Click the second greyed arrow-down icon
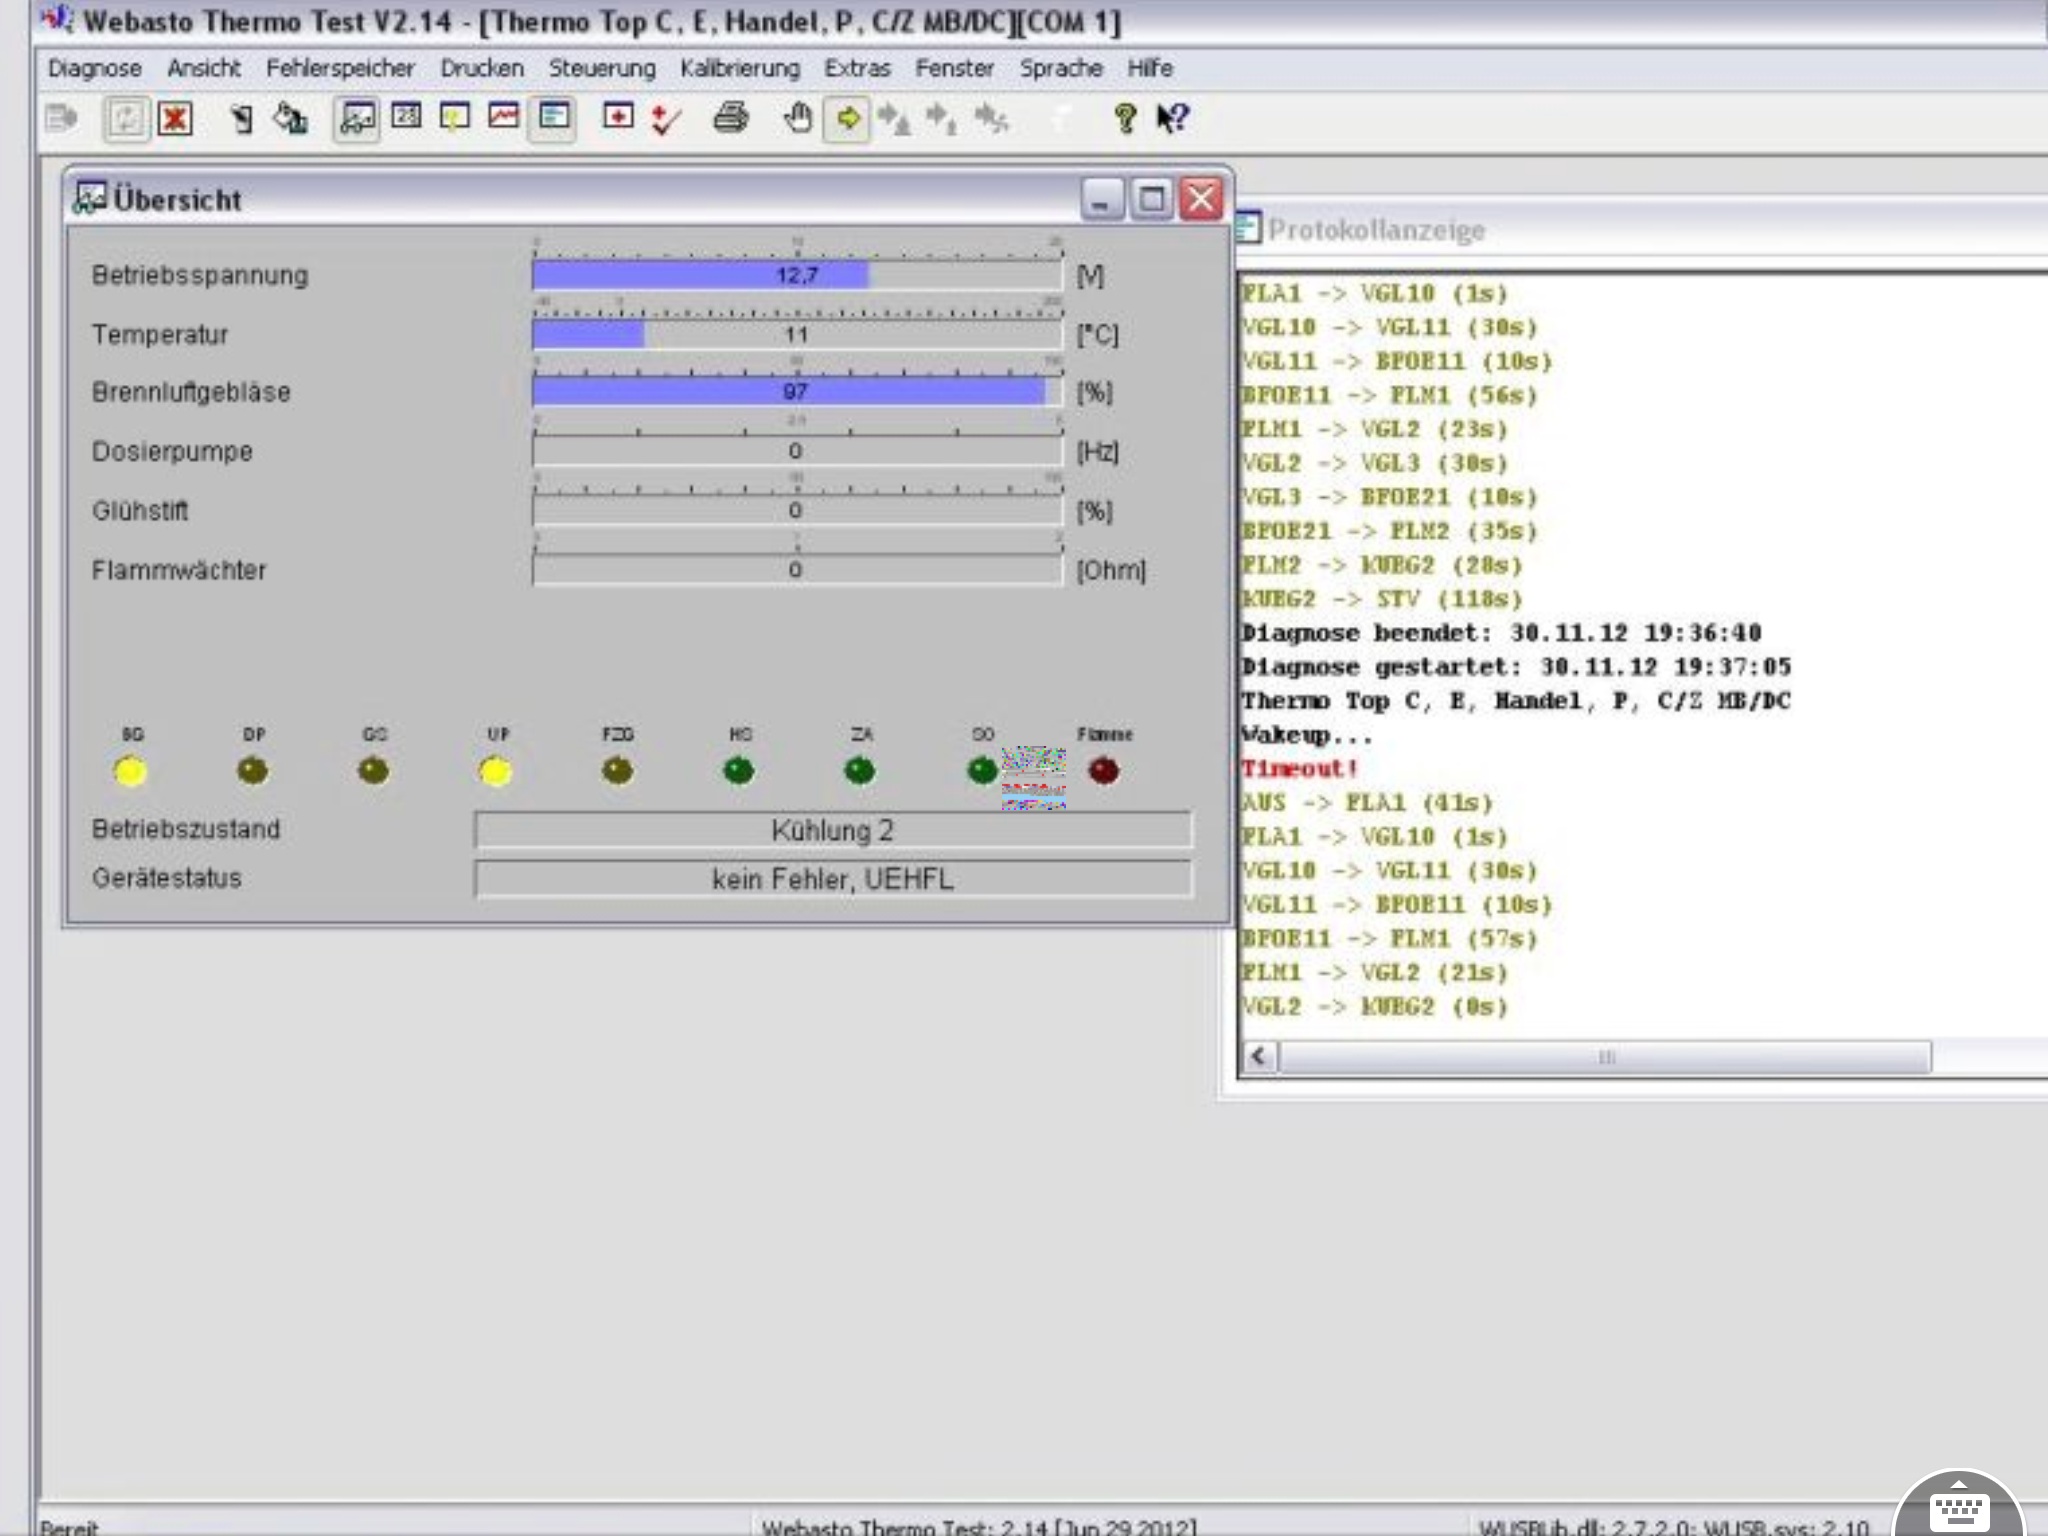Screen dimensions: 2048x1536 coord(942,119)
